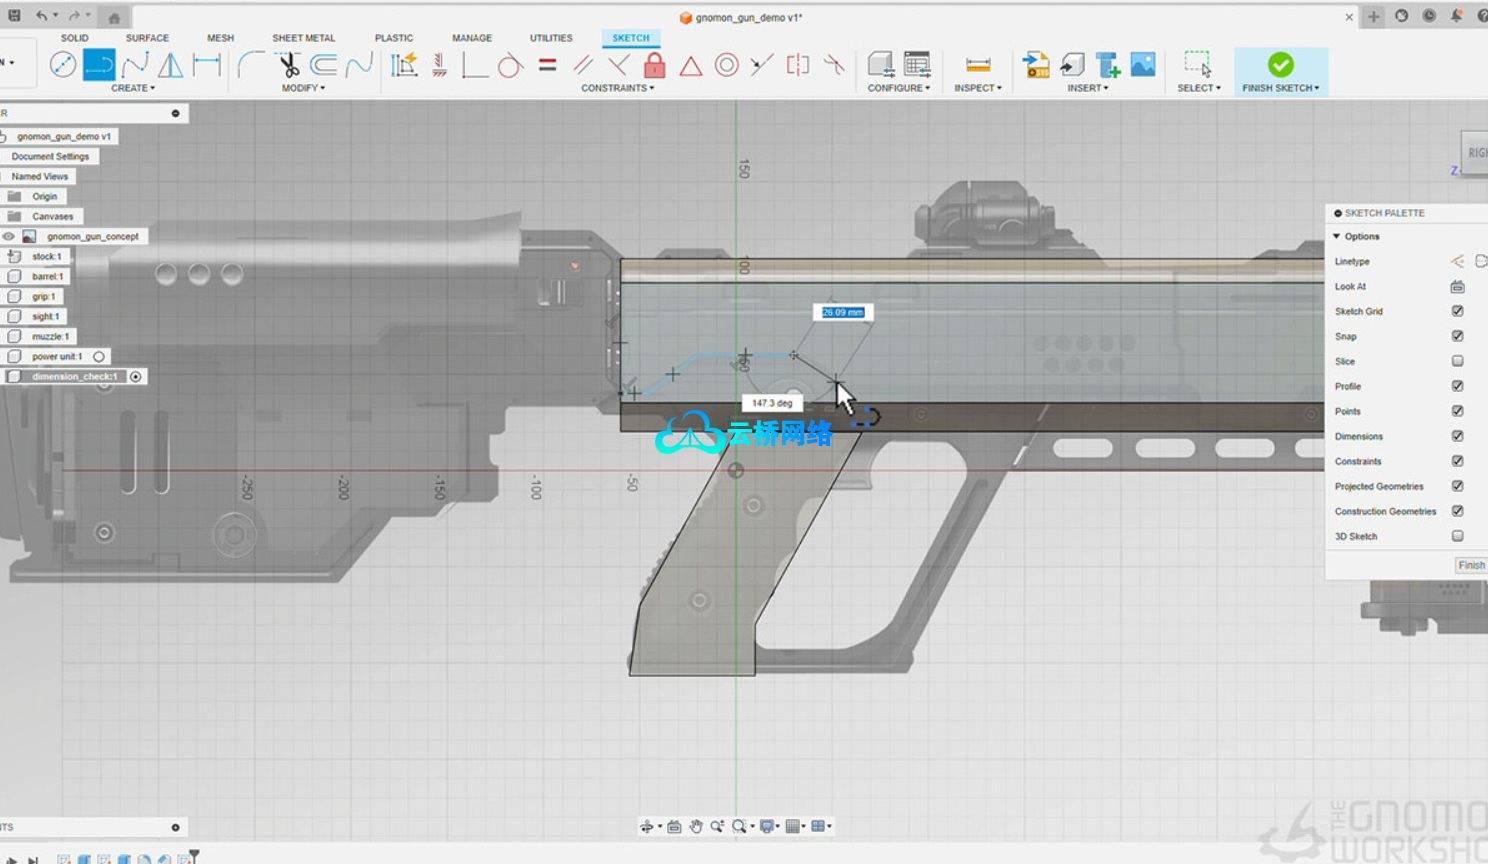Open the SHEET METAL tab
The width and height of the screenshot is (1488, 864).
(303, 38)
